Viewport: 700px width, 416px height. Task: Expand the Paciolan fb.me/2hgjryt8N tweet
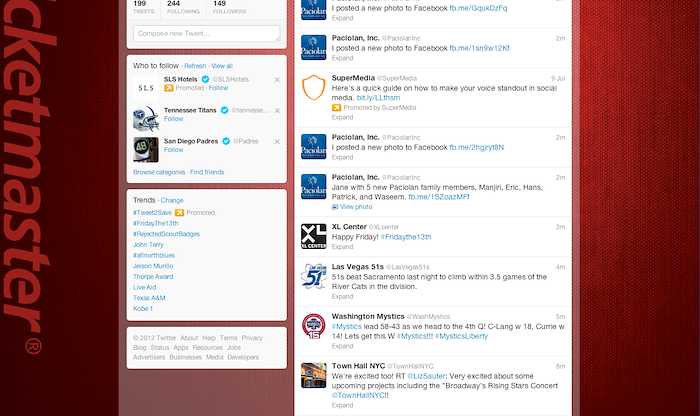[342, 157]
